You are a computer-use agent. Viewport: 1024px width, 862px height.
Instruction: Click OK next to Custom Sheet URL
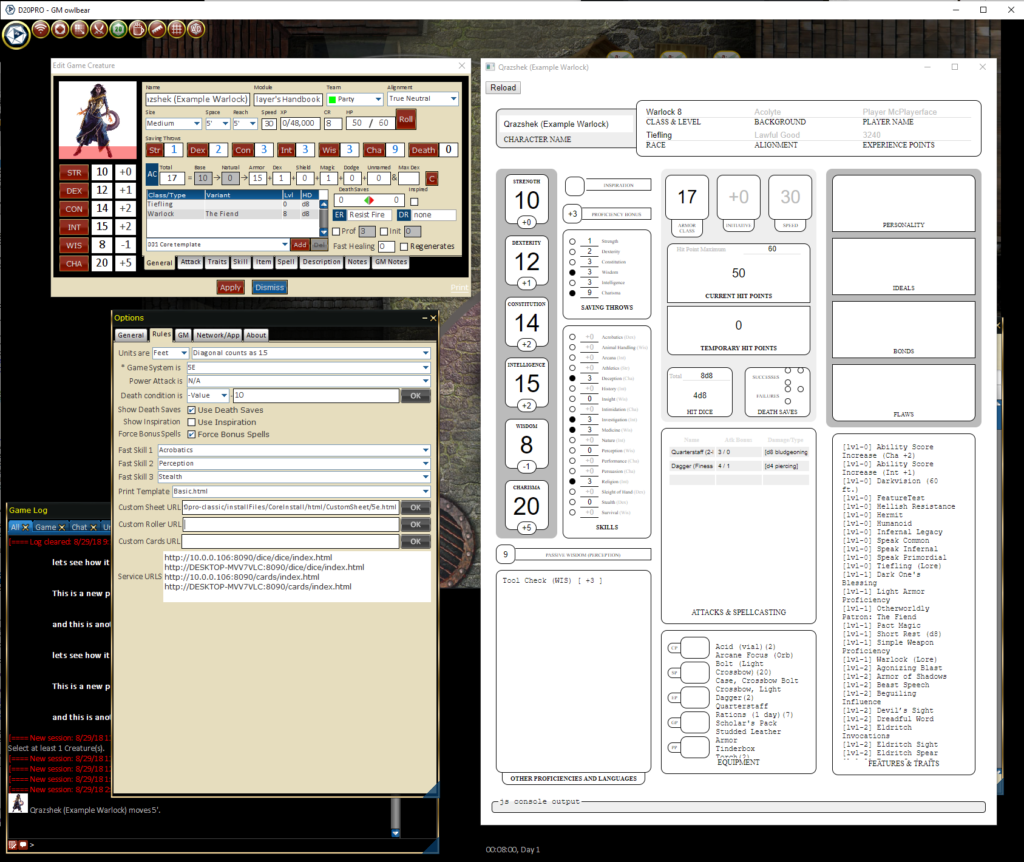tap(415, 507)
